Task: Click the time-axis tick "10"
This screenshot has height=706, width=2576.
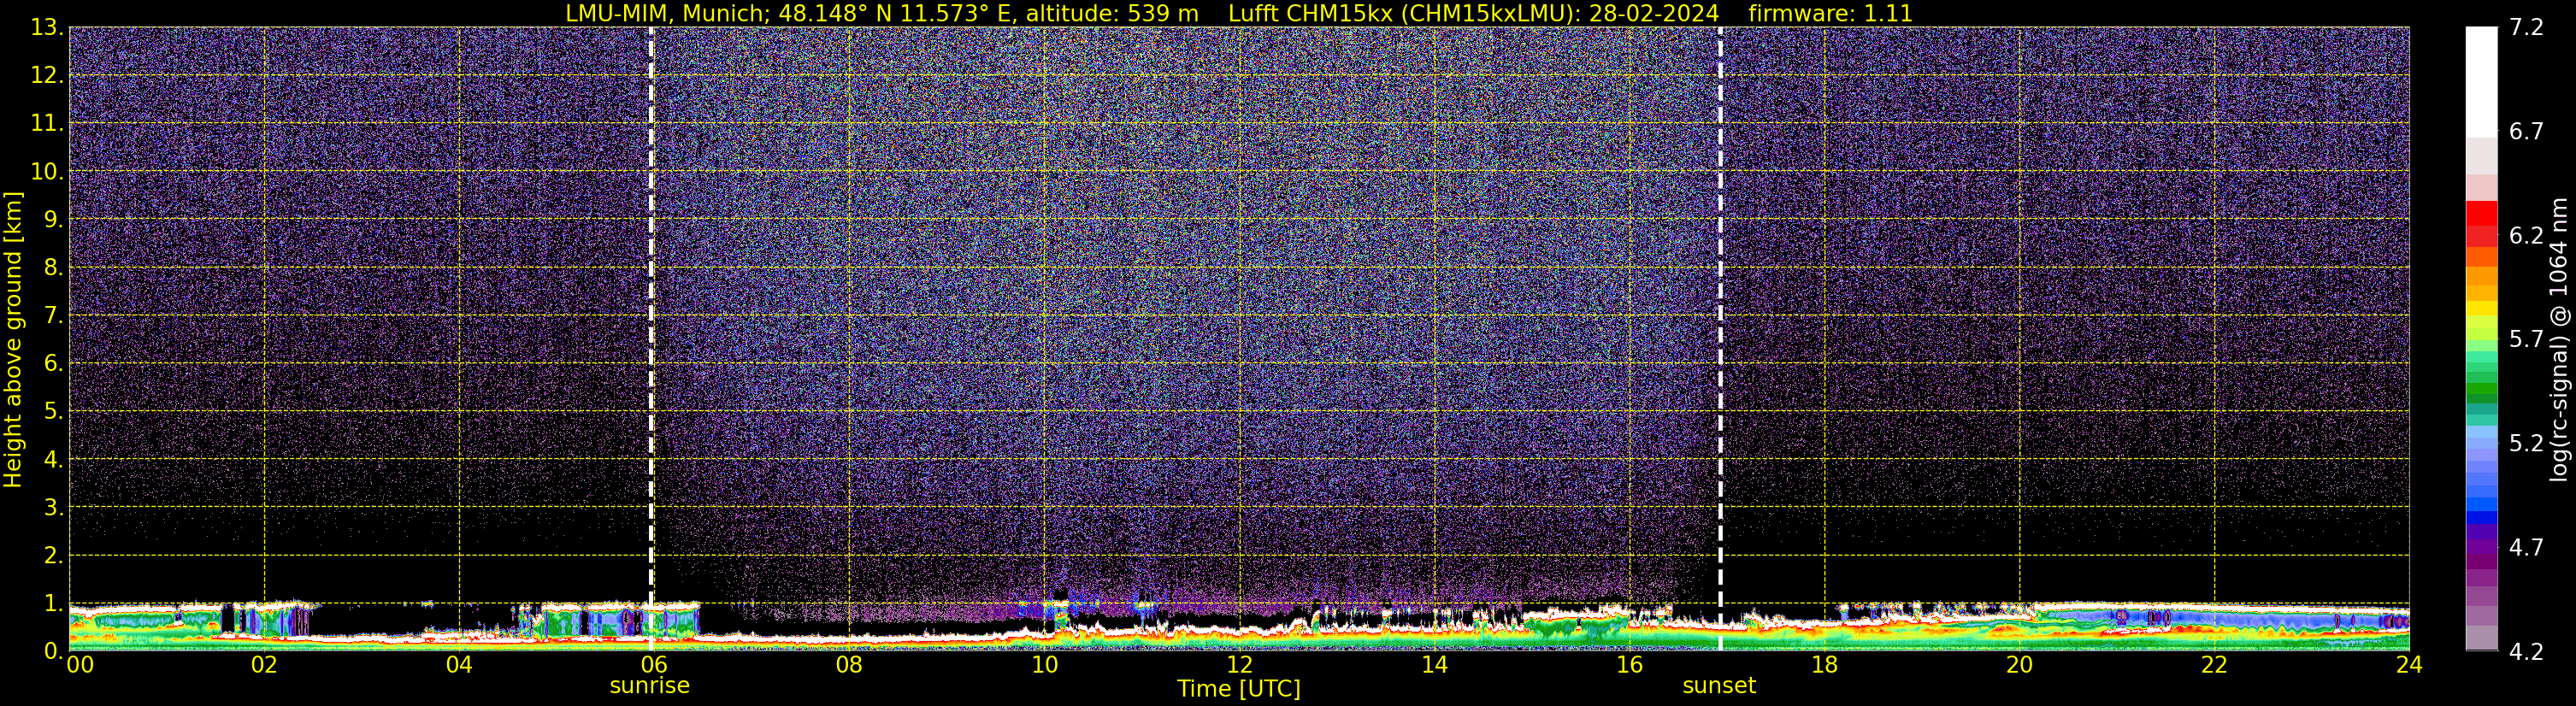Action: point(1044,665)
